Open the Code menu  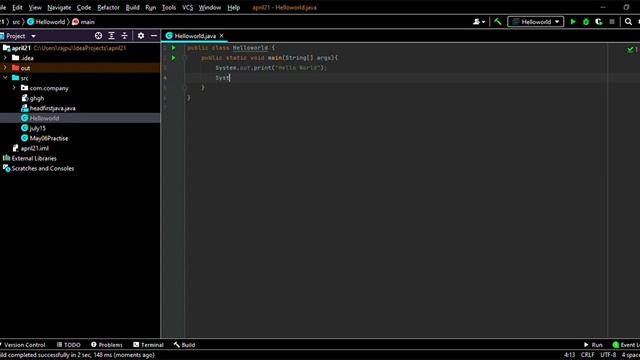(x=84, y=7)
